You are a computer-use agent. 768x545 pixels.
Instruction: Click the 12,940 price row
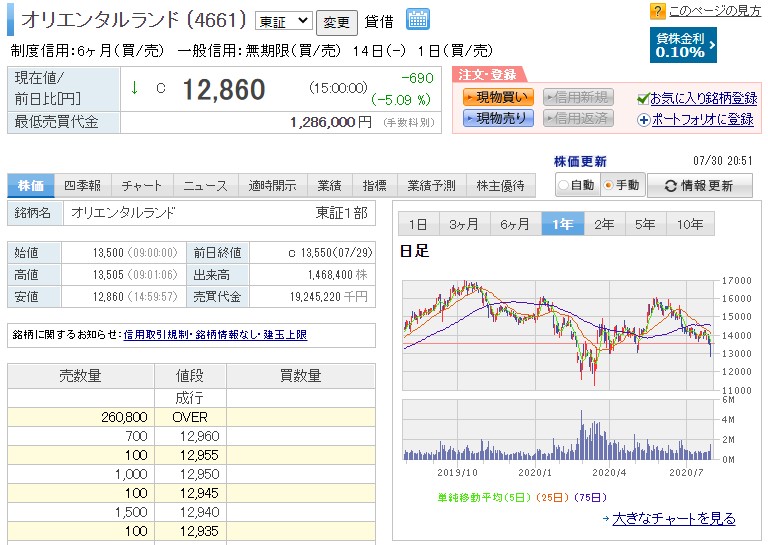pos(192,512)
